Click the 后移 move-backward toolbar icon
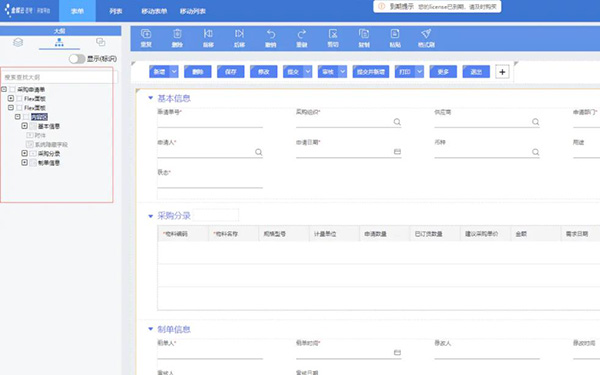This screenshot has width=600, height=375. [x=239, y=34]
